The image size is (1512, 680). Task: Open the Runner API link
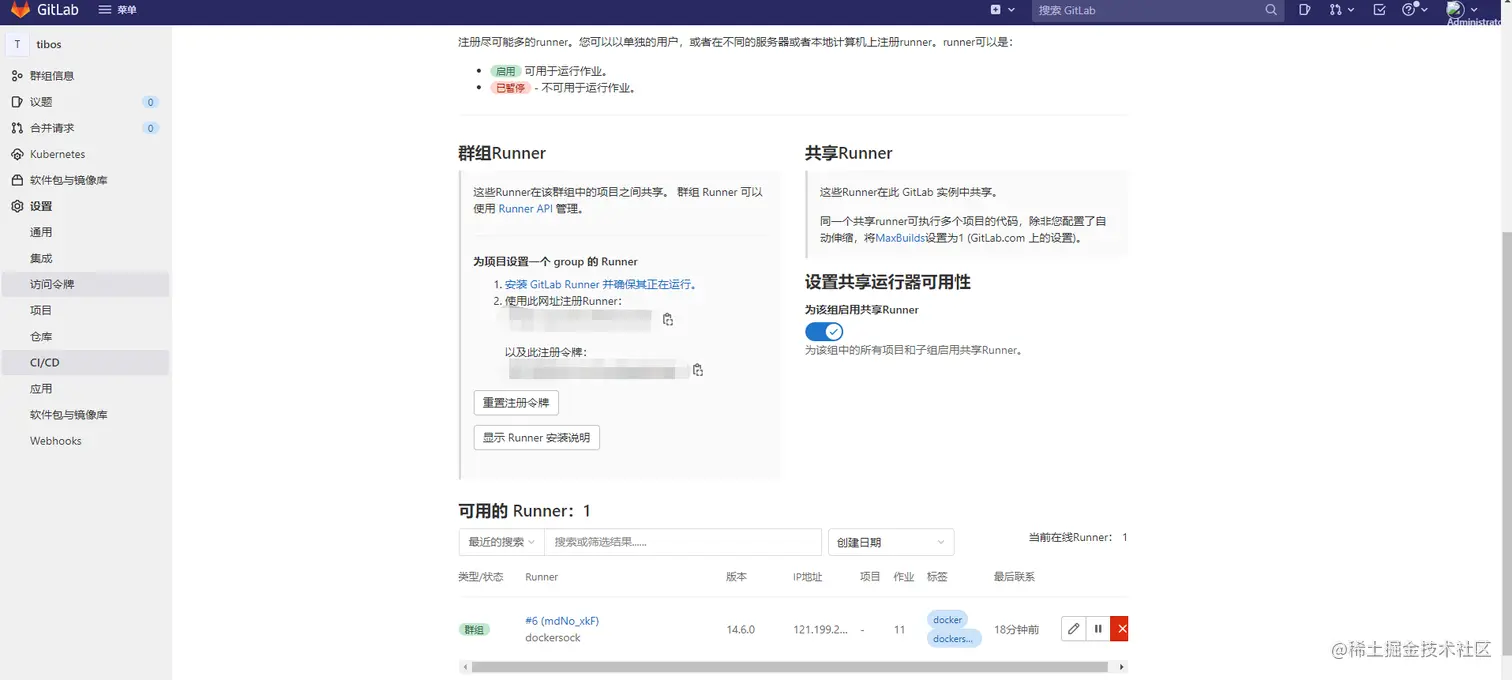click(525, 209)
